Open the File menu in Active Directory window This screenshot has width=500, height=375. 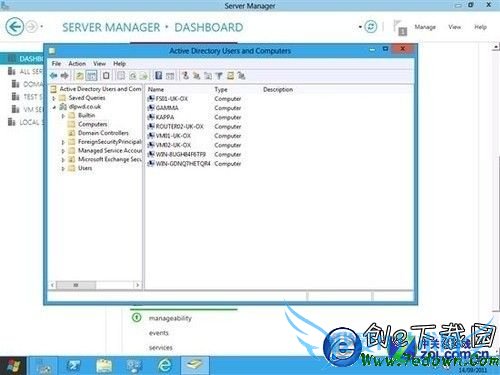pyautogui.click(x=56, y=63)
